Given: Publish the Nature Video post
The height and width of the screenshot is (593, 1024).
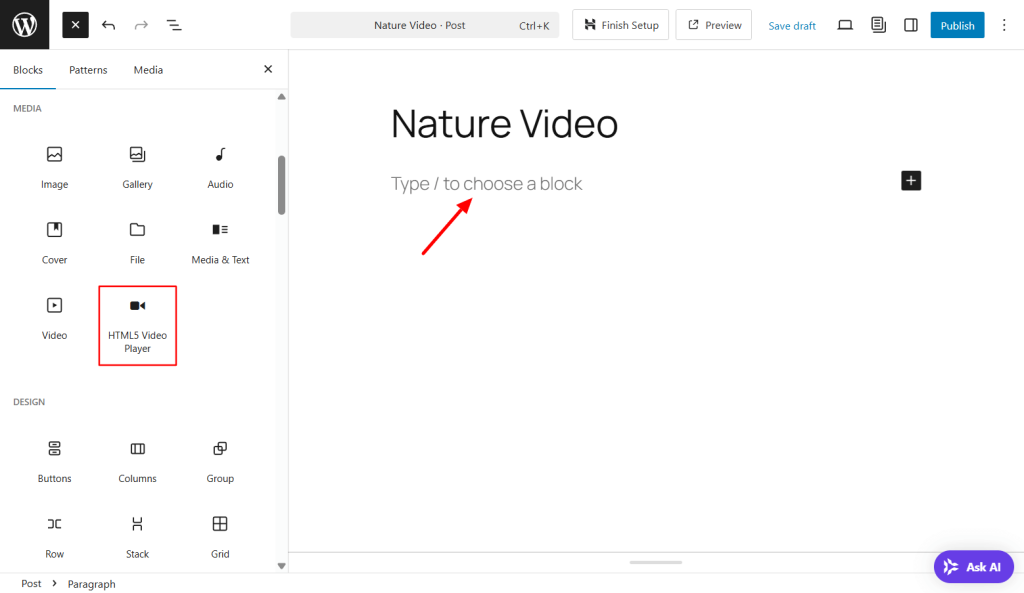Looking at the screenshot, I should tap(957, 24).
